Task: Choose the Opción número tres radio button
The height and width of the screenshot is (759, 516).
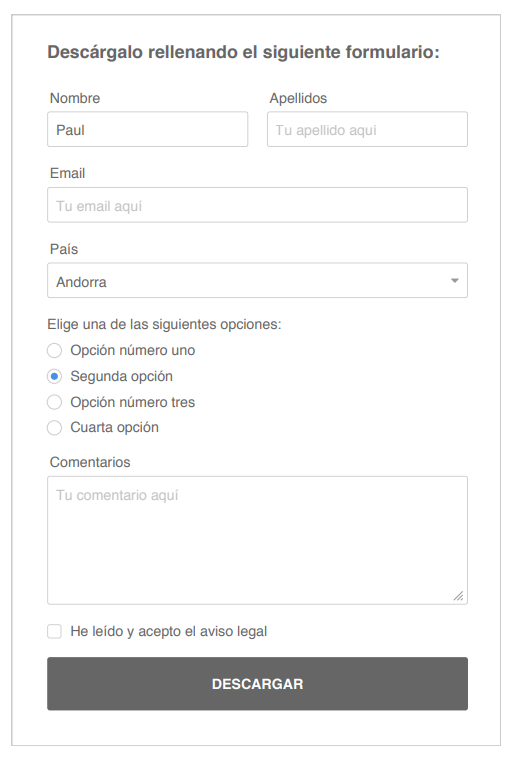Action: [x=54, y=402]
